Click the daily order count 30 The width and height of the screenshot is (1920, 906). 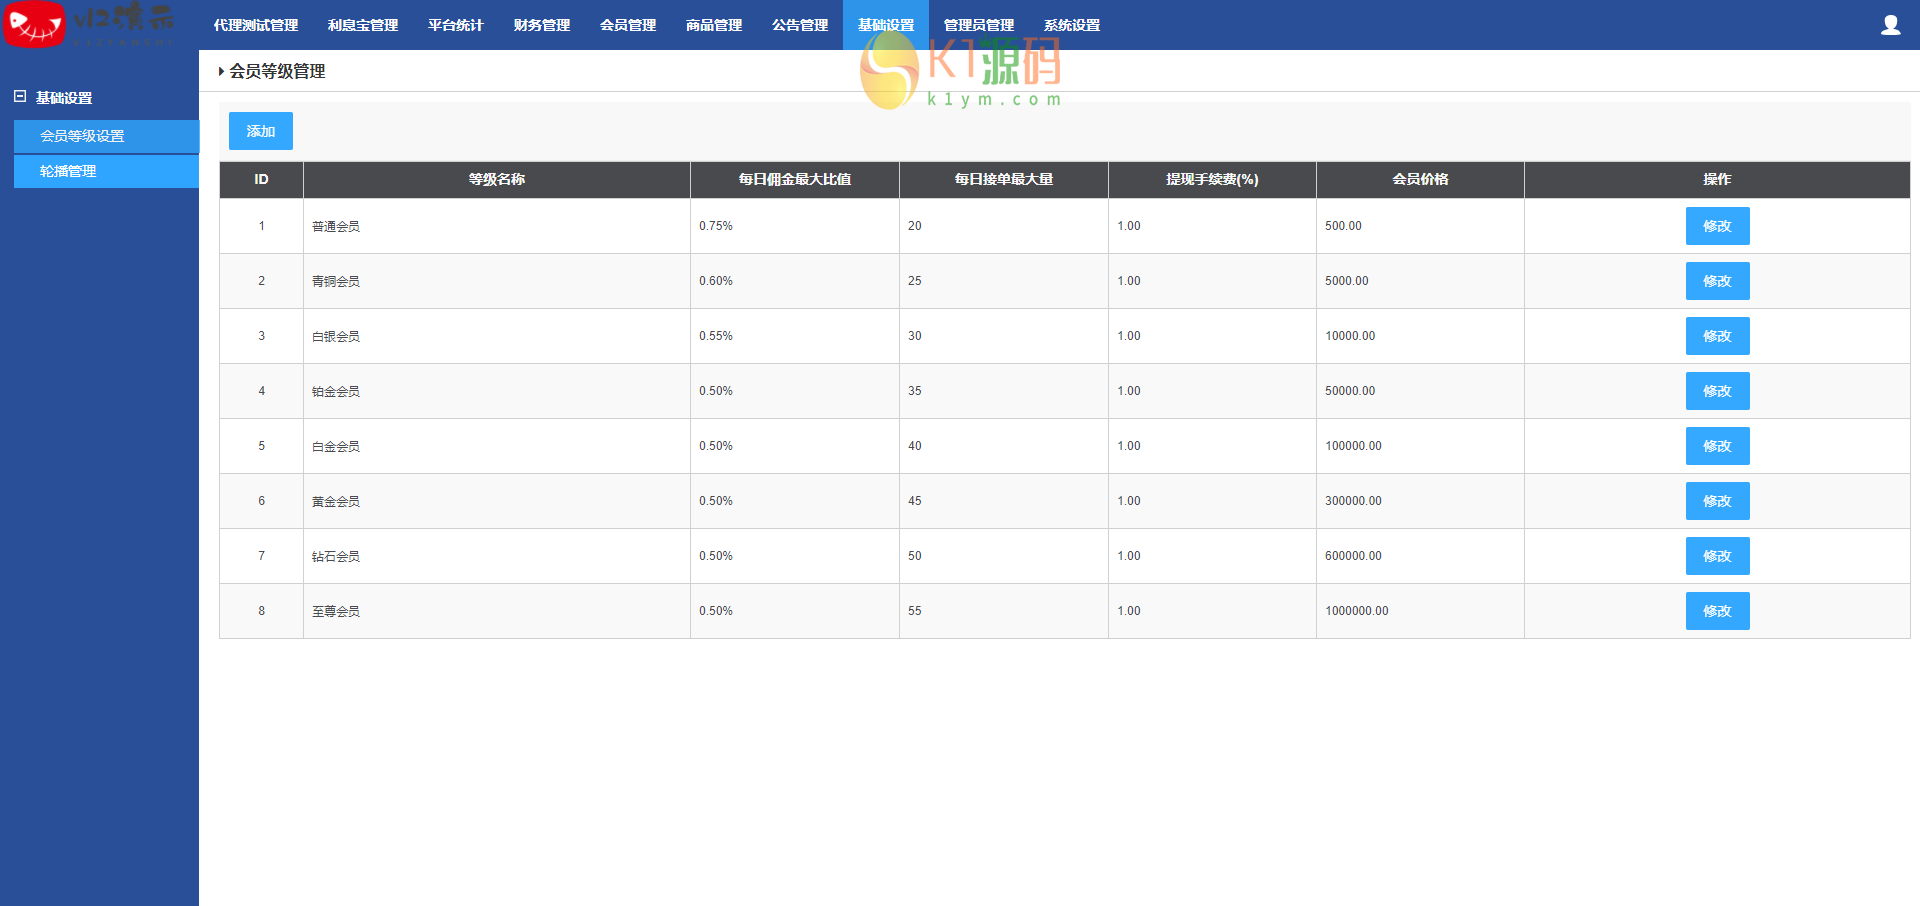click(x=915, y=336)
